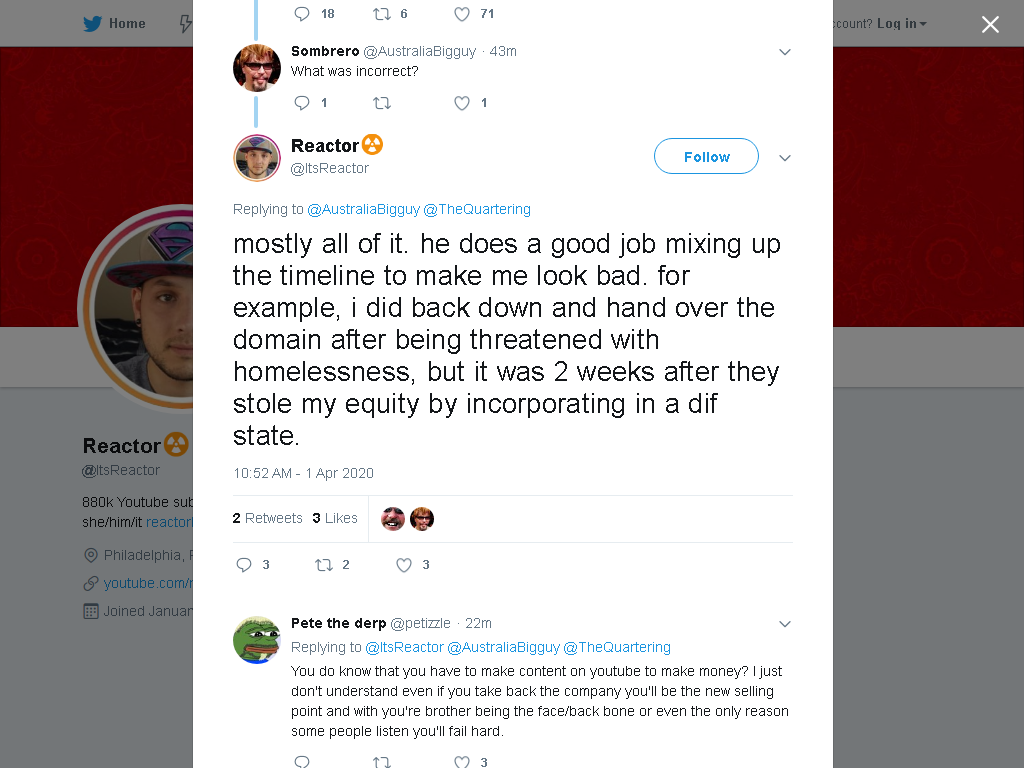Like Sombrero's 'What was incorrect?' tweet

(x=462, y=103)
